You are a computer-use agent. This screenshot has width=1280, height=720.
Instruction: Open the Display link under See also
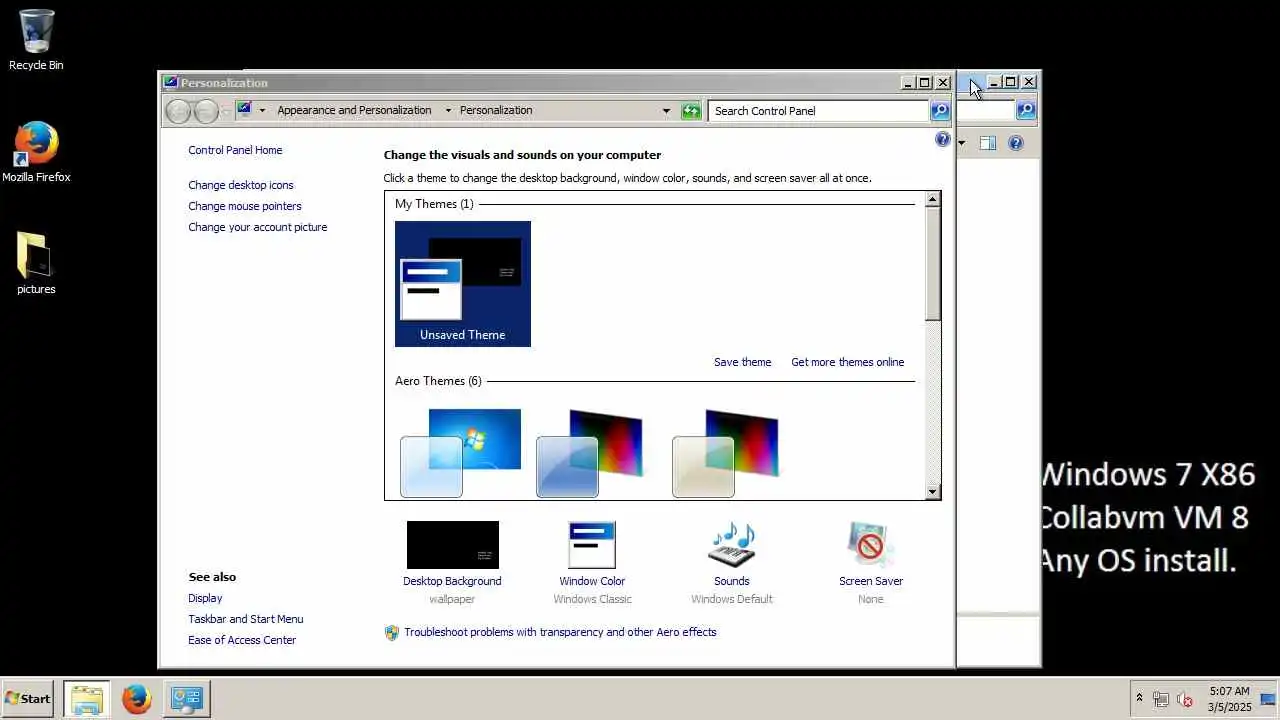coord(205,598)
